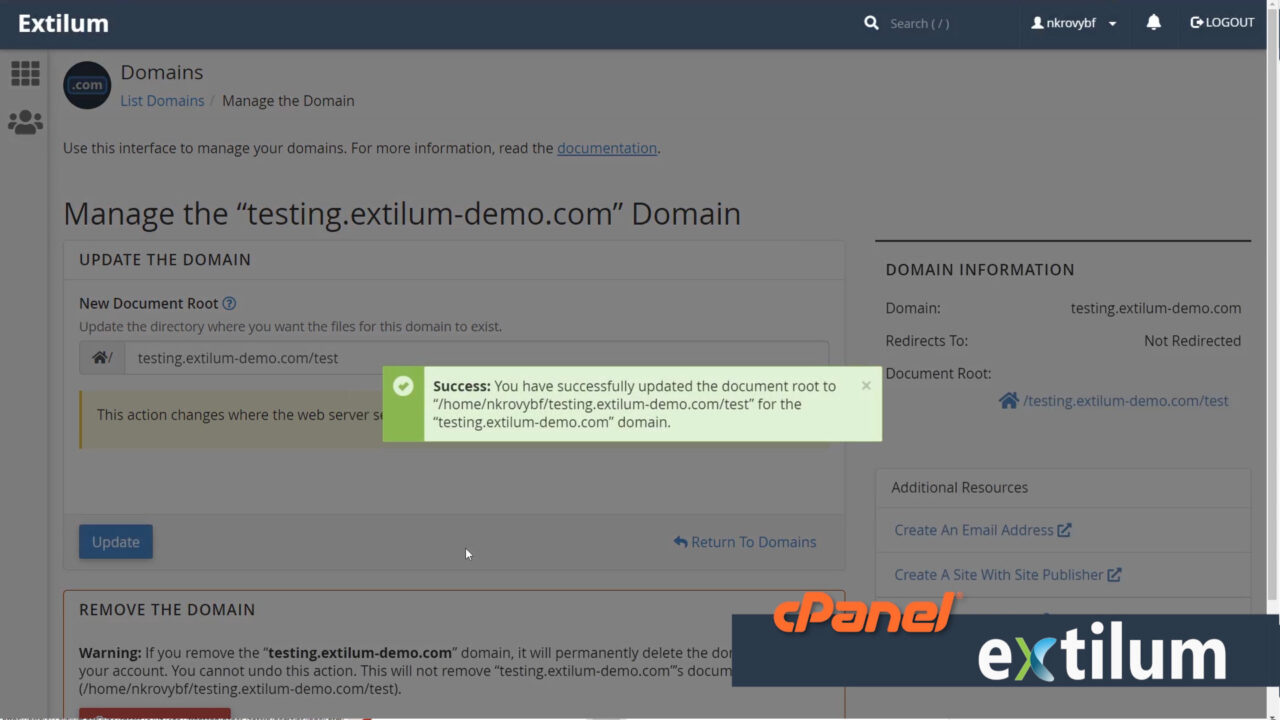Open the applications grid icon in sidebar
Screen dimensions: 1280x720
tap(24, 73)
